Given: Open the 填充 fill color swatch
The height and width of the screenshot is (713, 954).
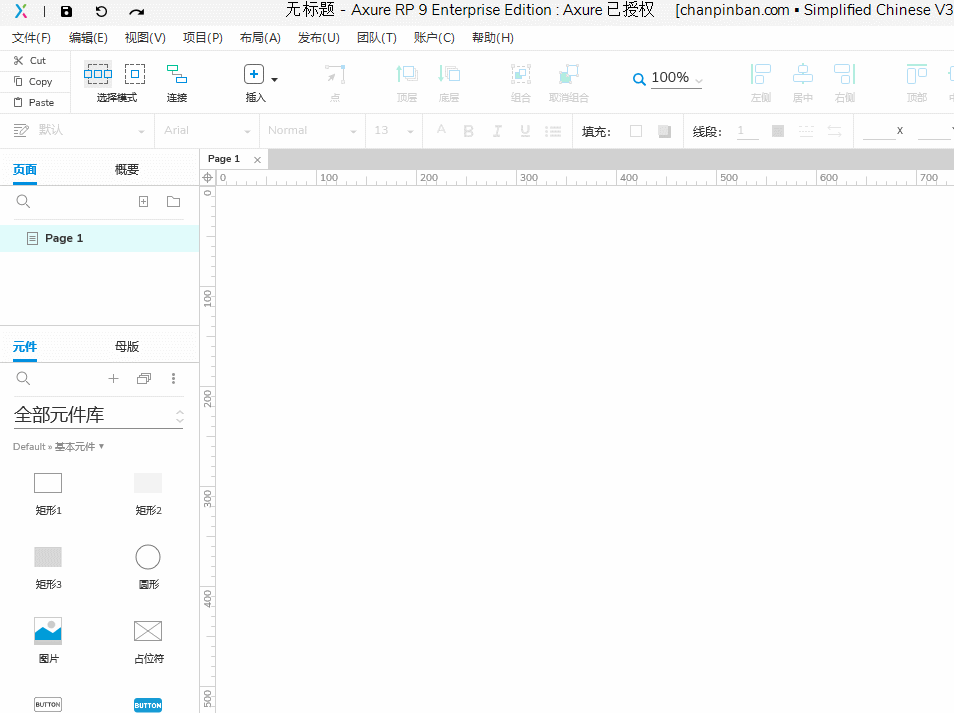Looking at the screenshot, I should tap(636, 131).
